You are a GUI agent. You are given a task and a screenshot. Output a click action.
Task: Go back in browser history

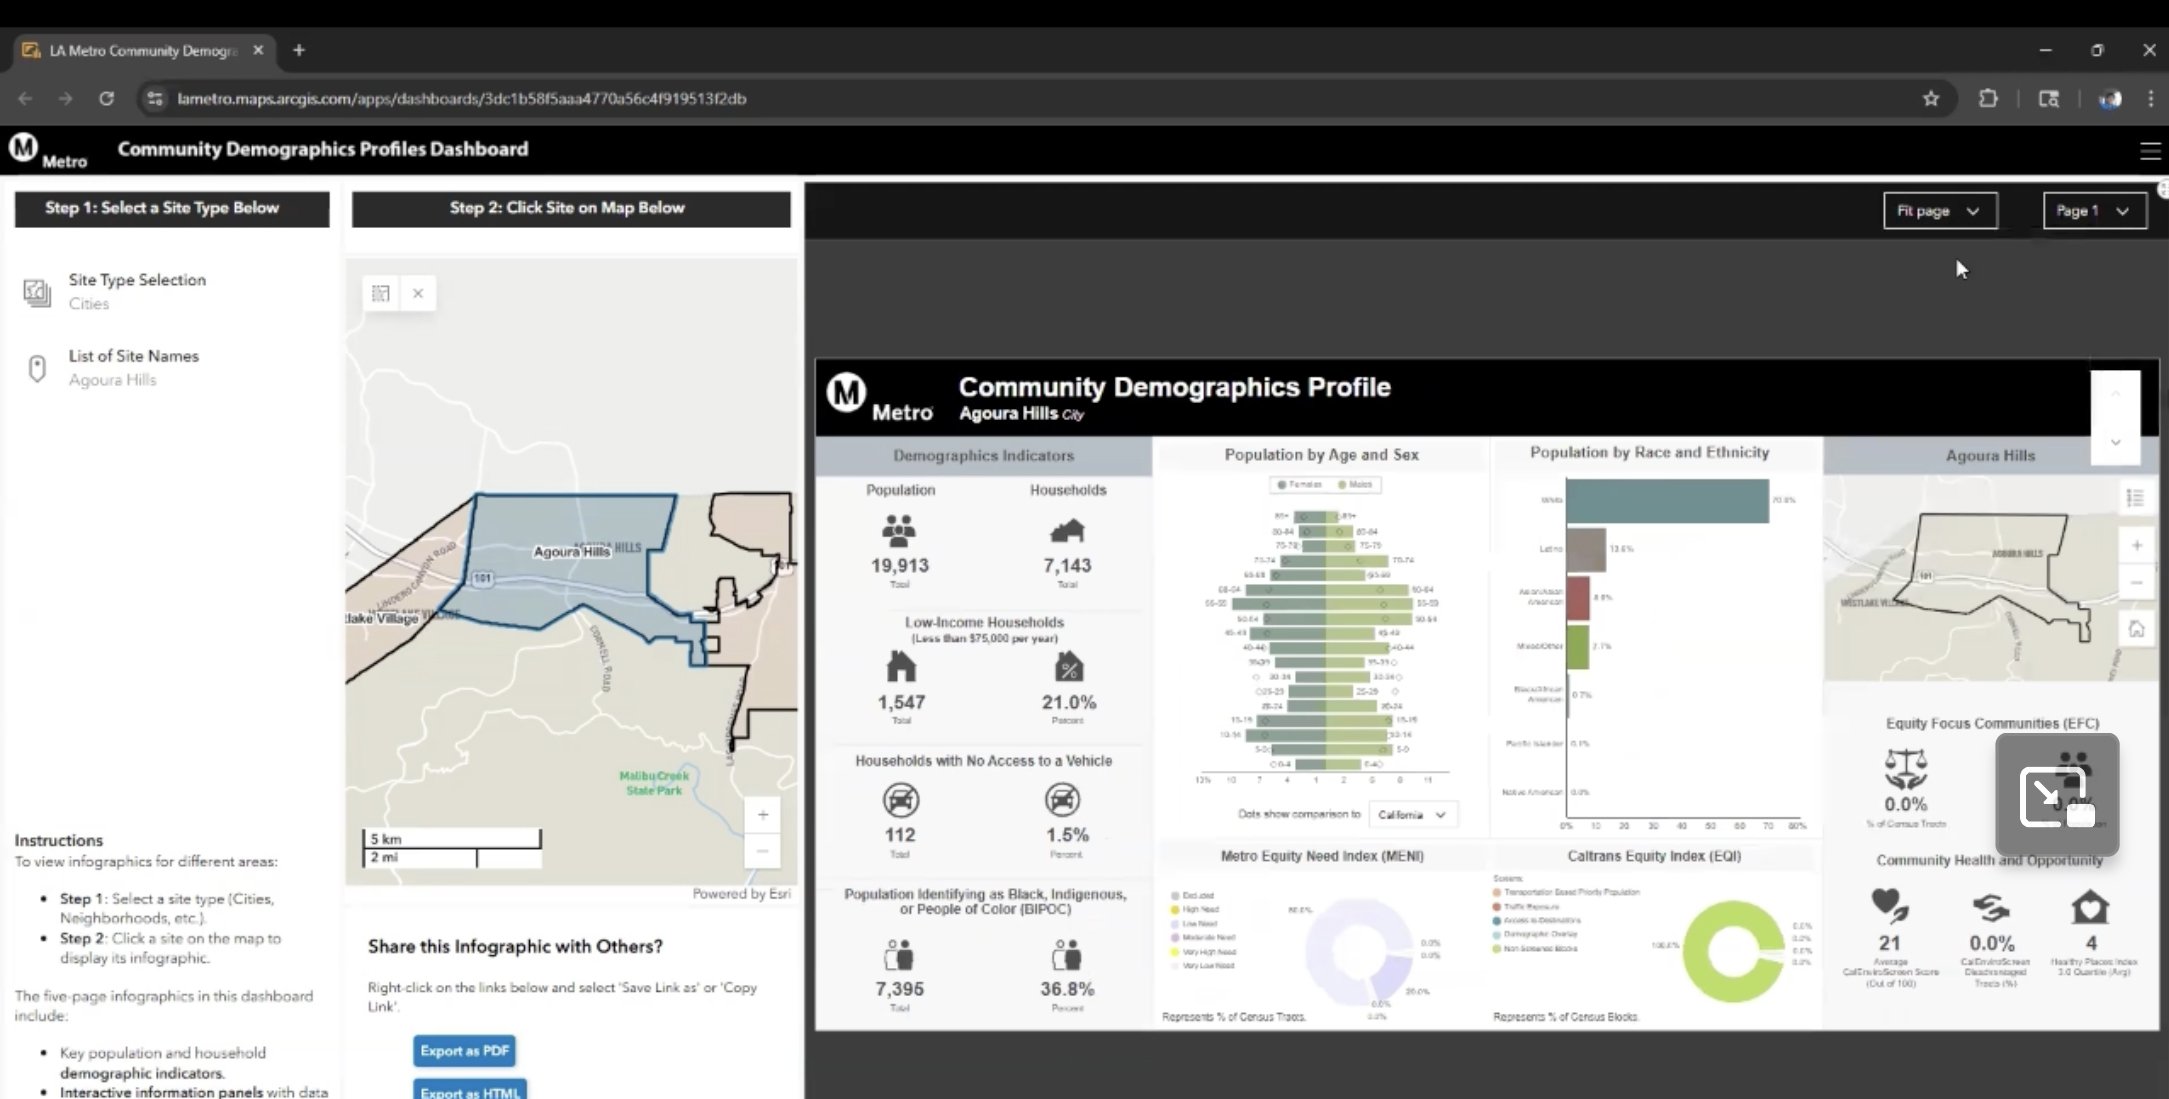(25, 98)
